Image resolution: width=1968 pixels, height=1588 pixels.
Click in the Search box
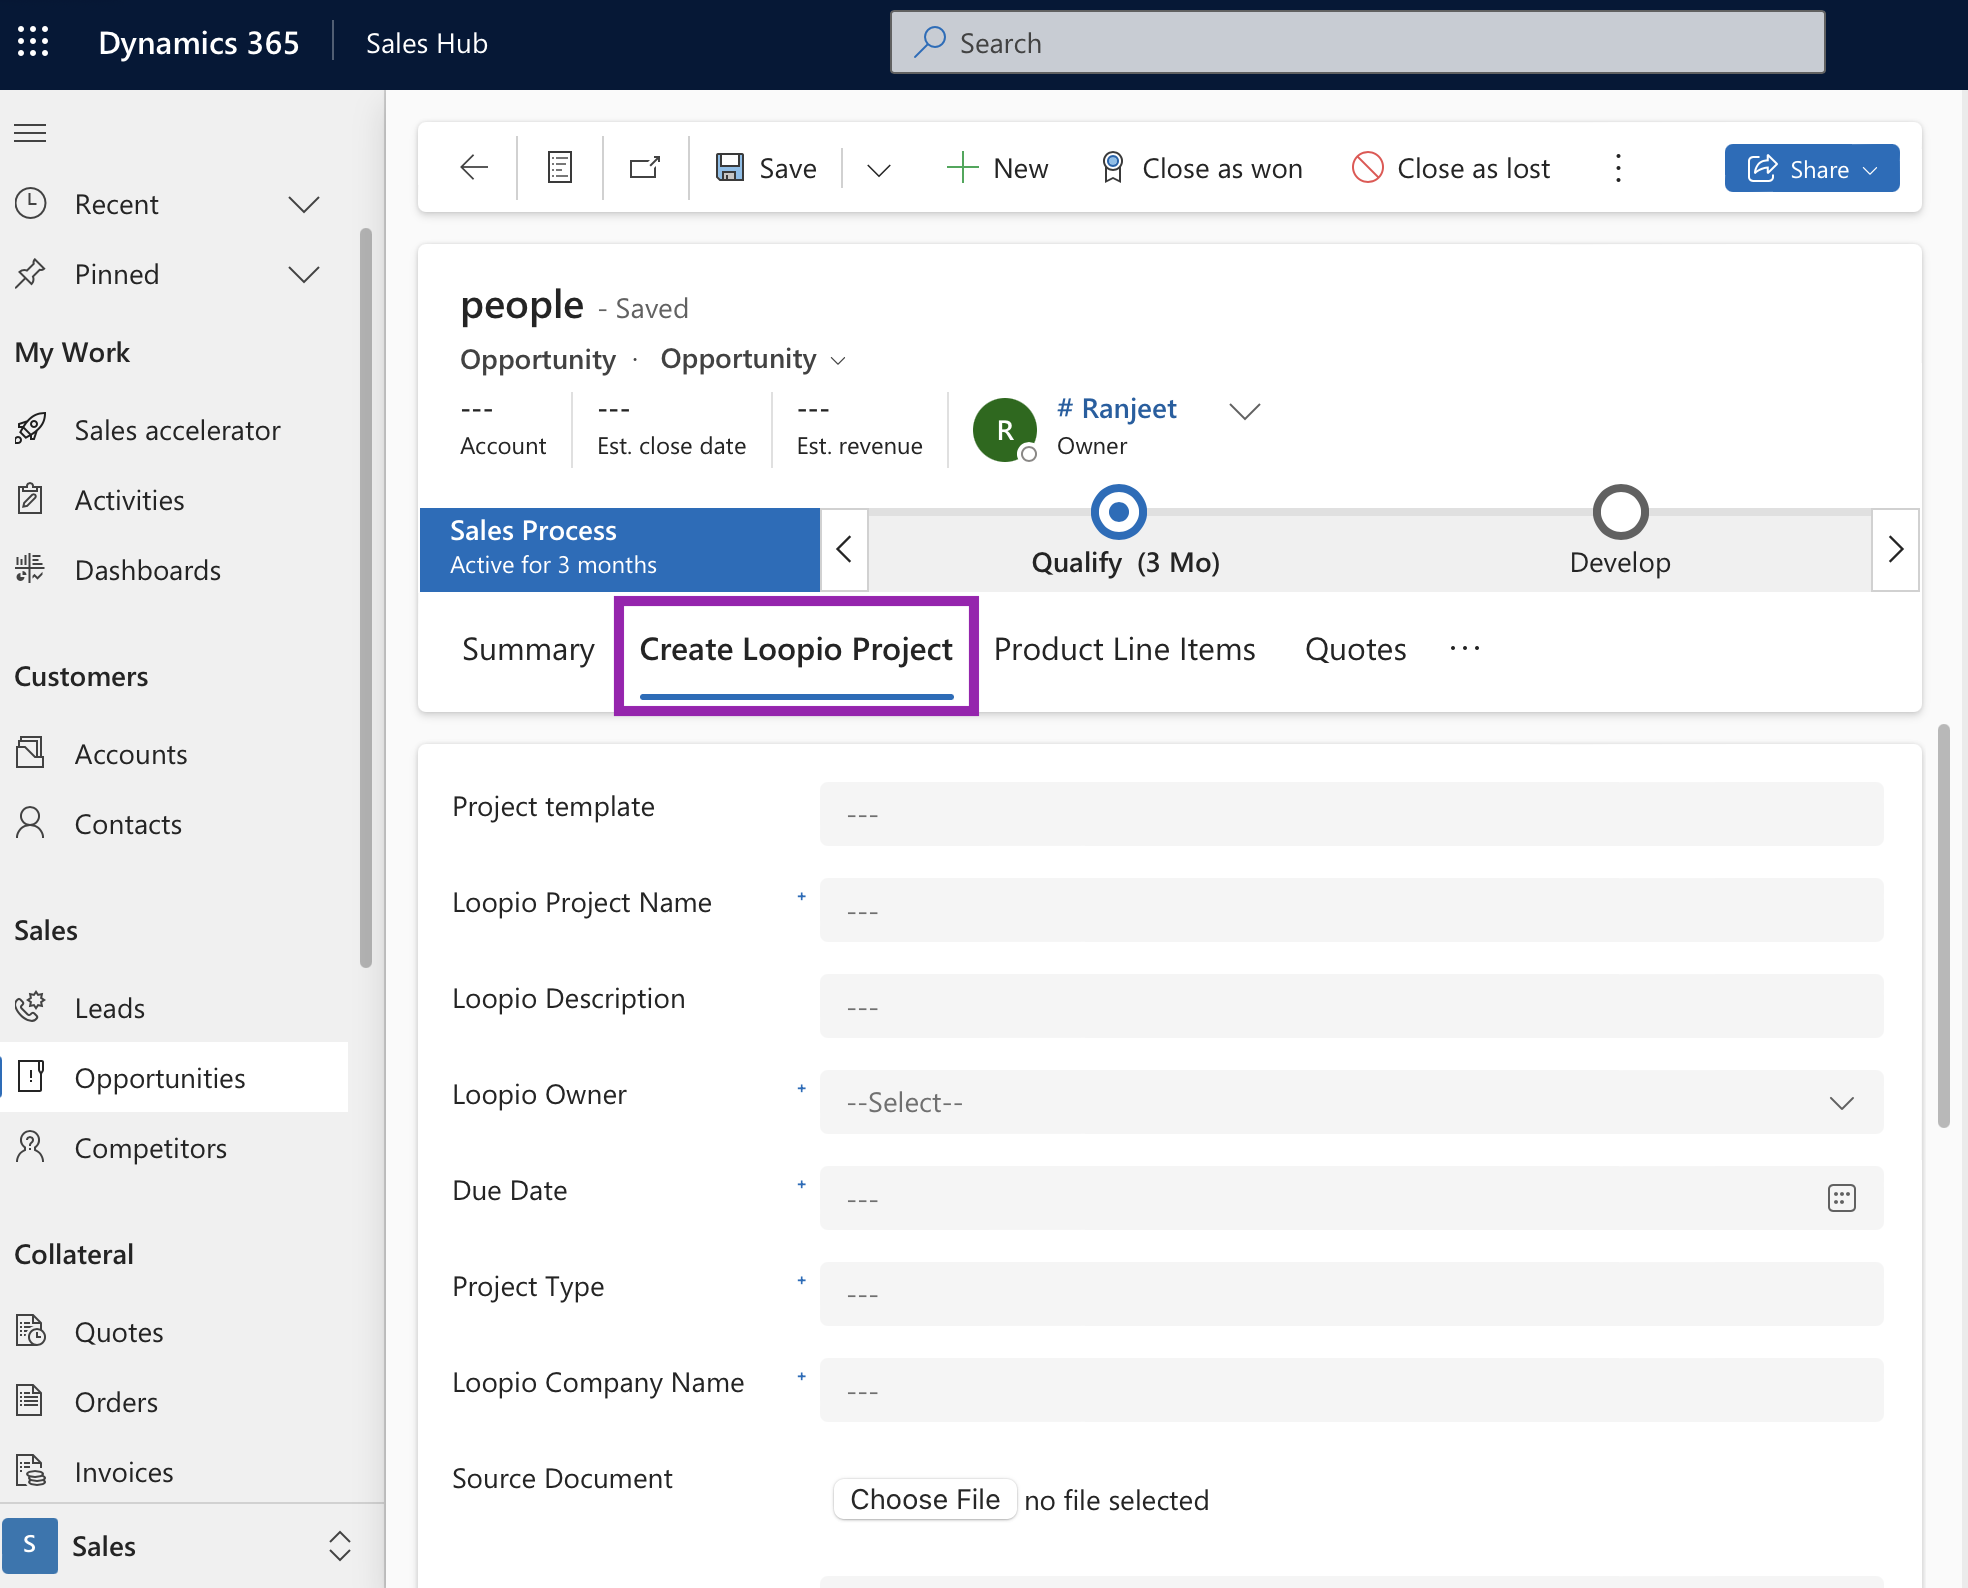(x=1357, y=42)
